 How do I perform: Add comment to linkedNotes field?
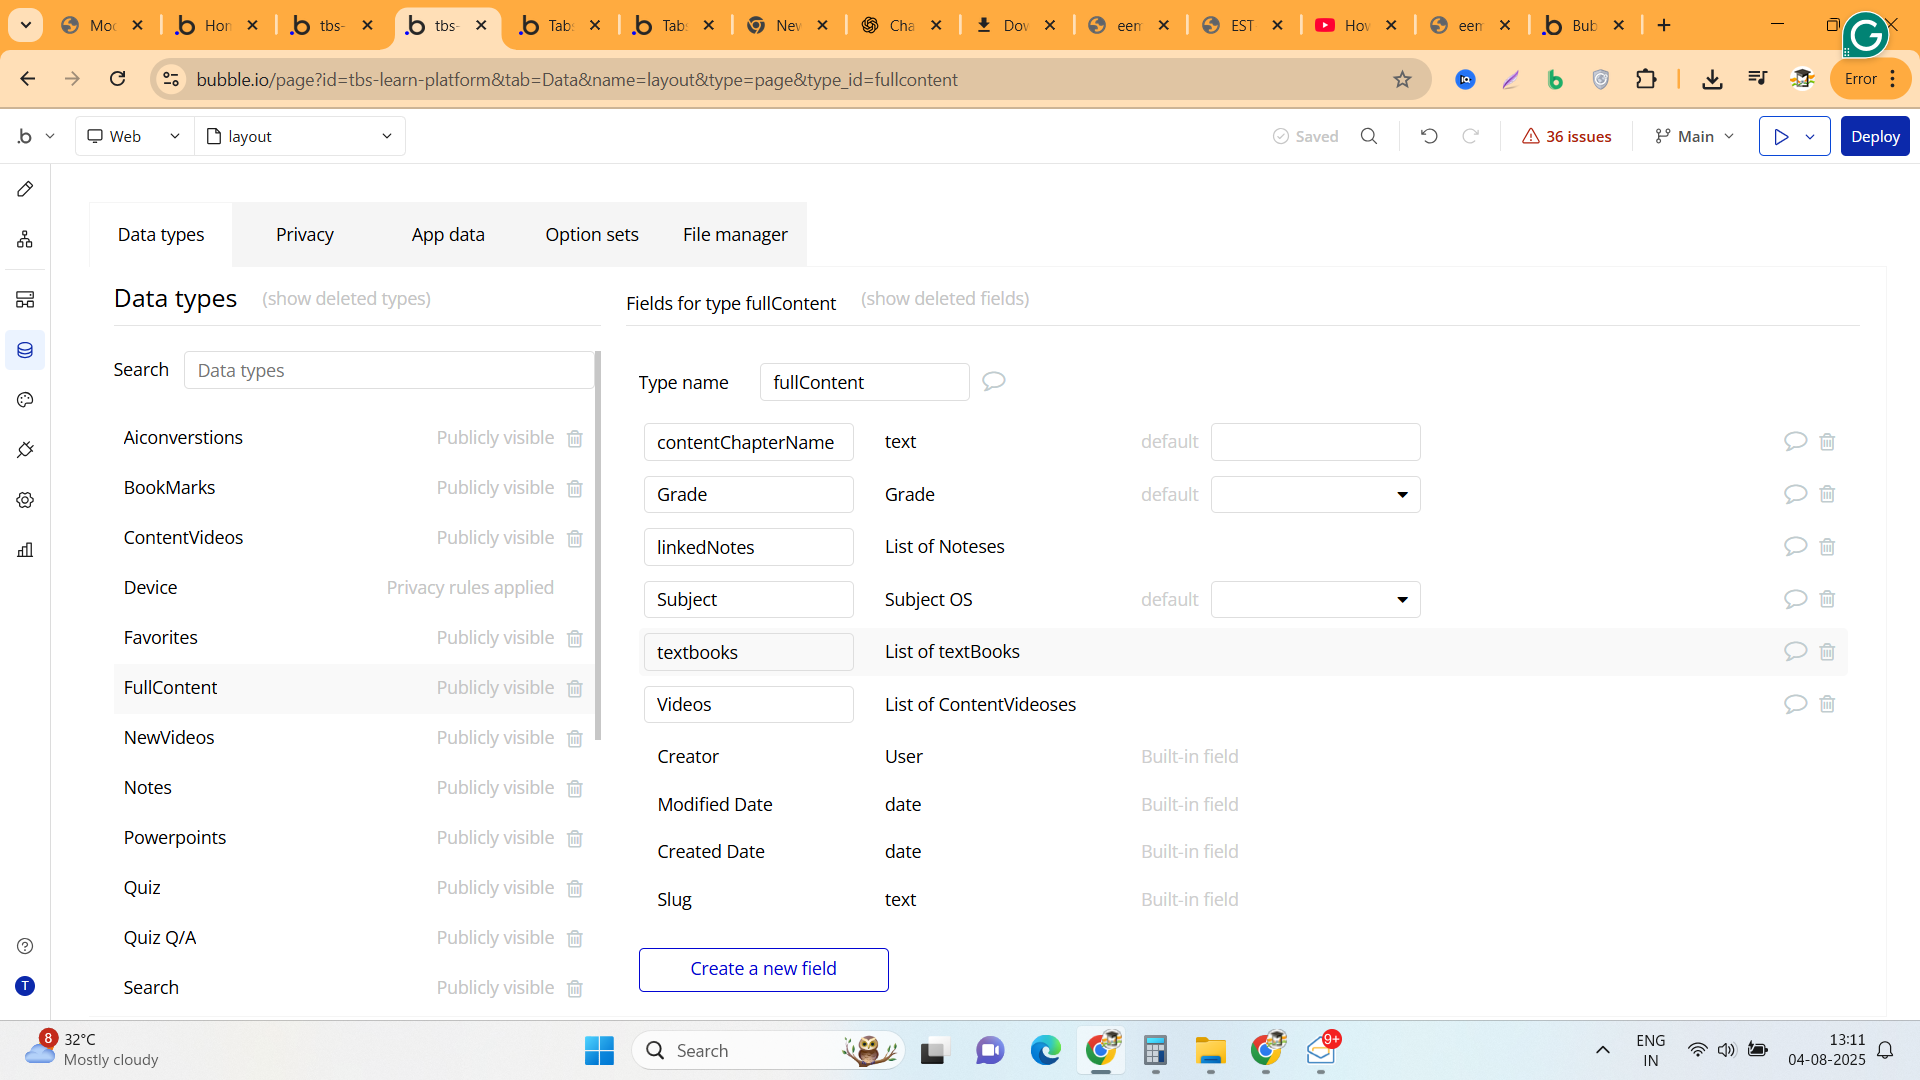[x=1795, y=546]
